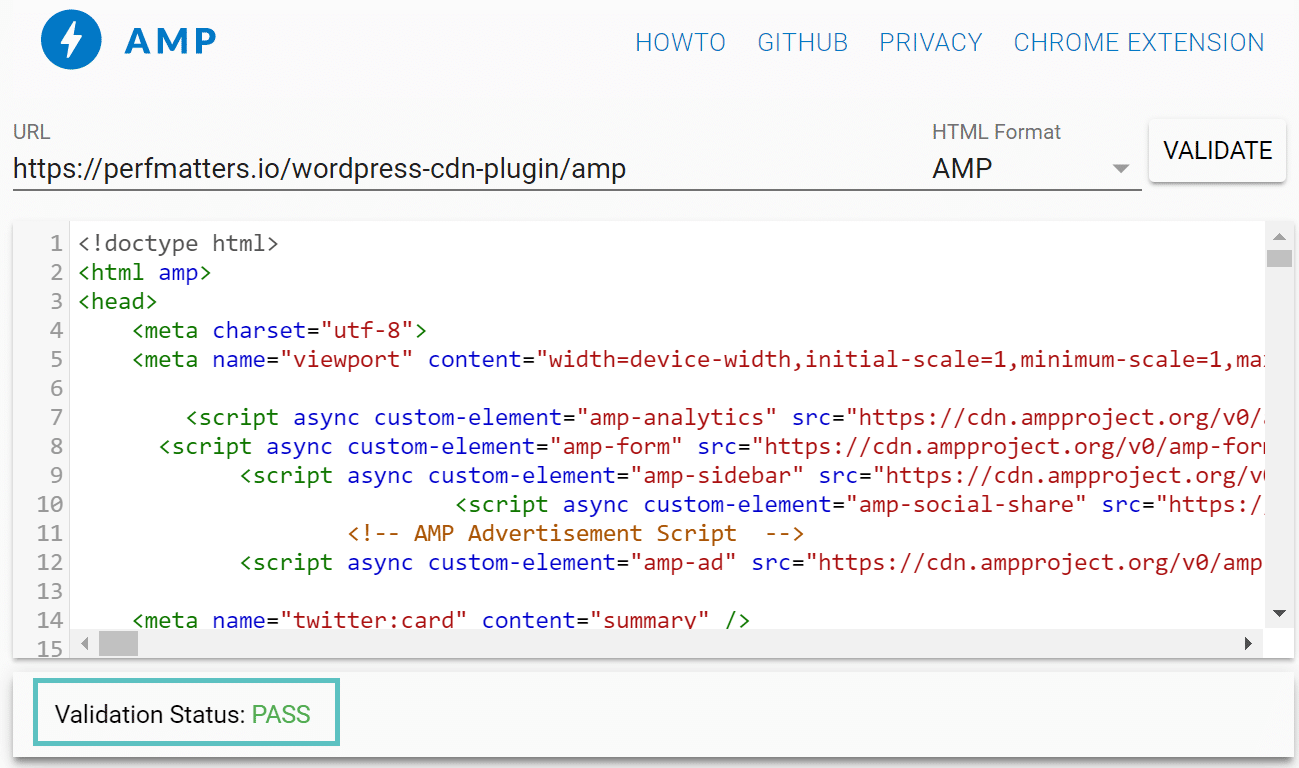Click the horizontal scrollbar left arrow
The image size is (1299, 768).
click(x=85, y=644)
